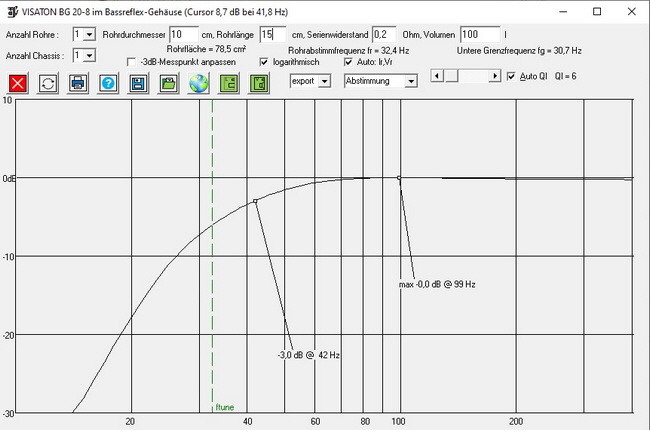Minimize the window

(x=563, y=12)
